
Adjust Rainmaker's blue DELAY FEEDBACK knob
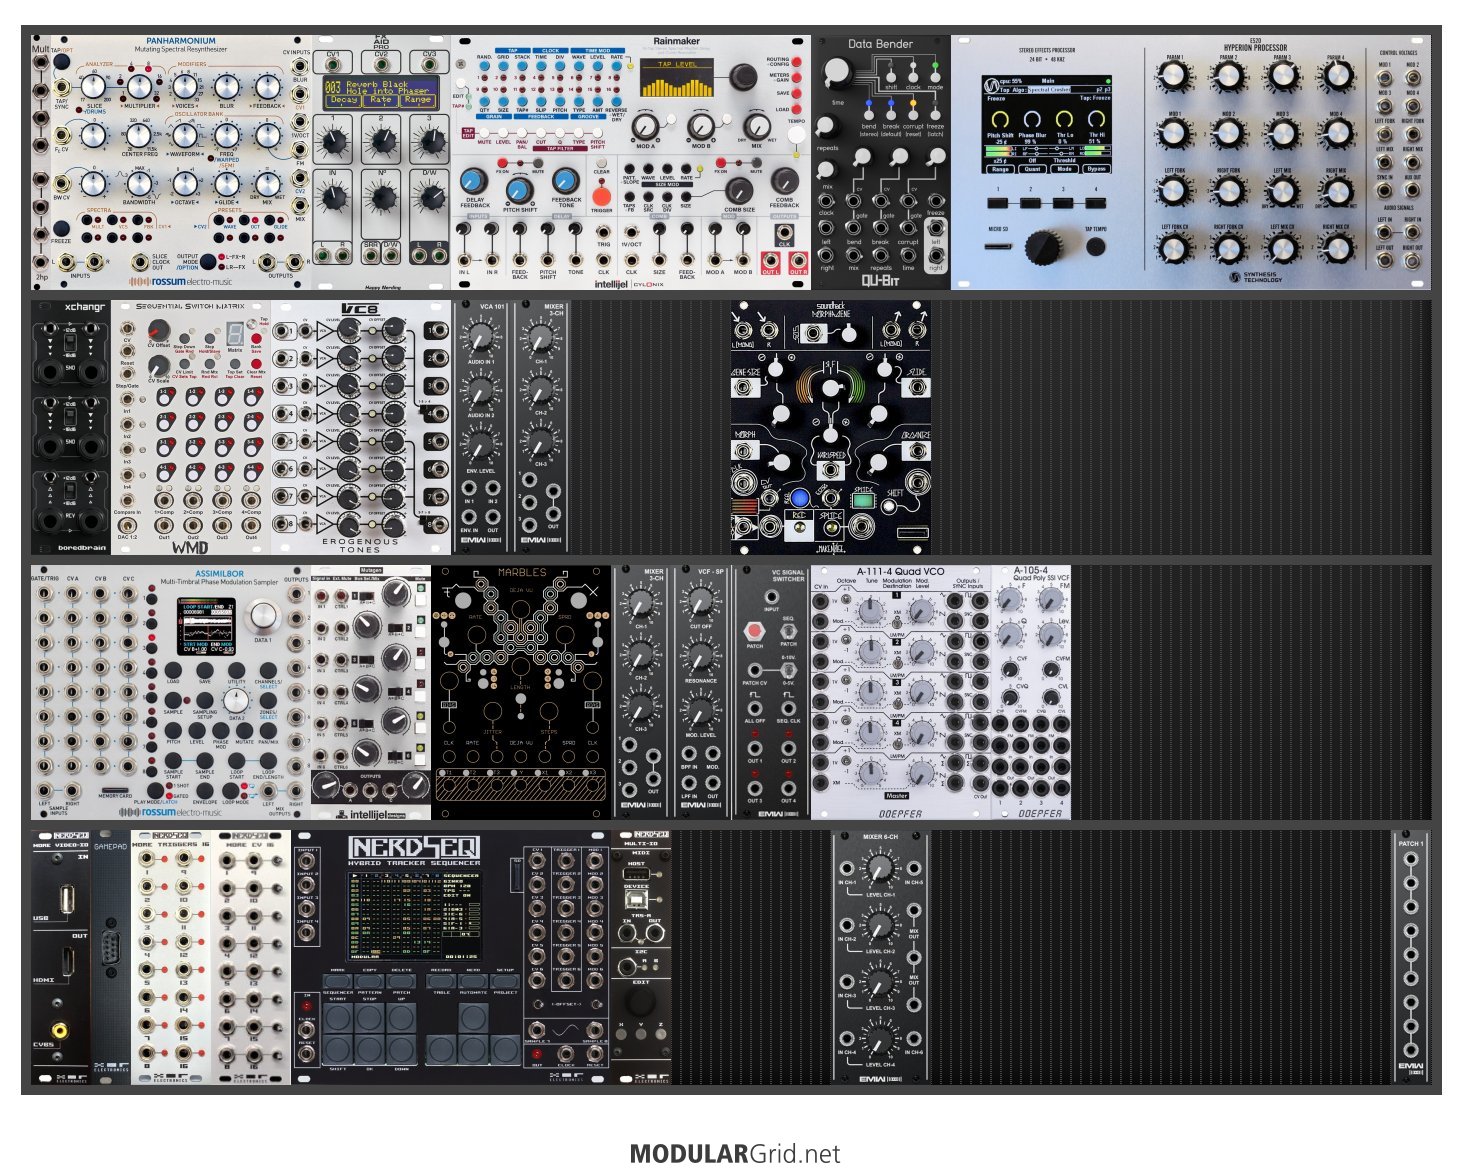coord(474,182)
